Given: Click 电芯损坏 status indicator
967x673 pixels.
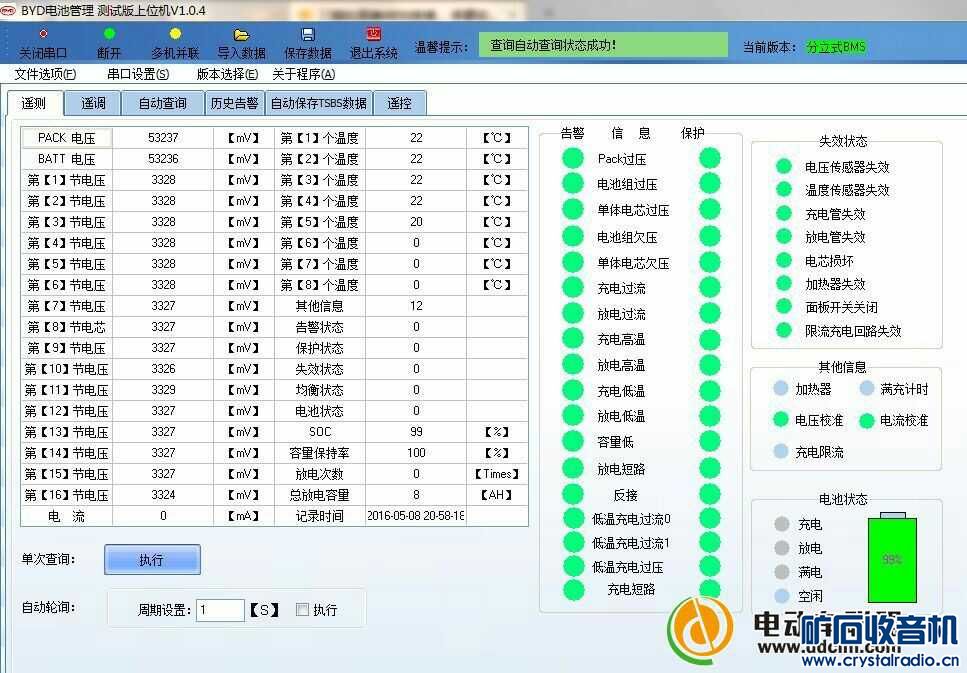Looking at the screenshot, I should click(x=784, y=260).
